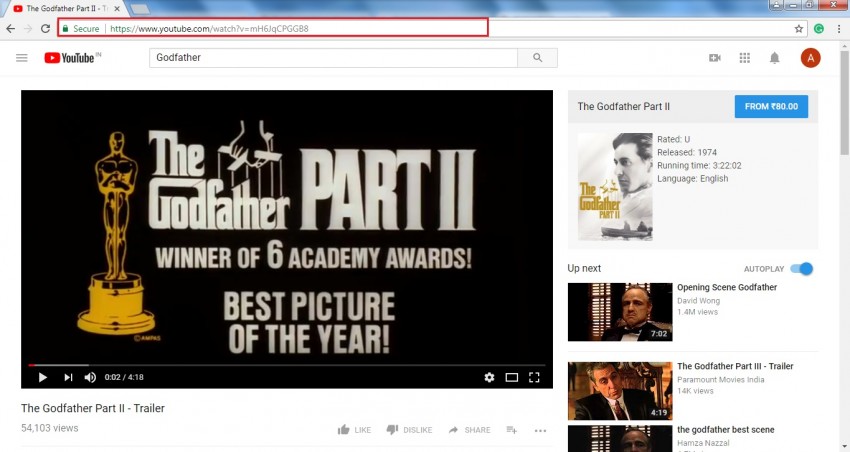Click the 54,103 views count
This screenshot has height=452, width=850.
click(x=49, y=428)
